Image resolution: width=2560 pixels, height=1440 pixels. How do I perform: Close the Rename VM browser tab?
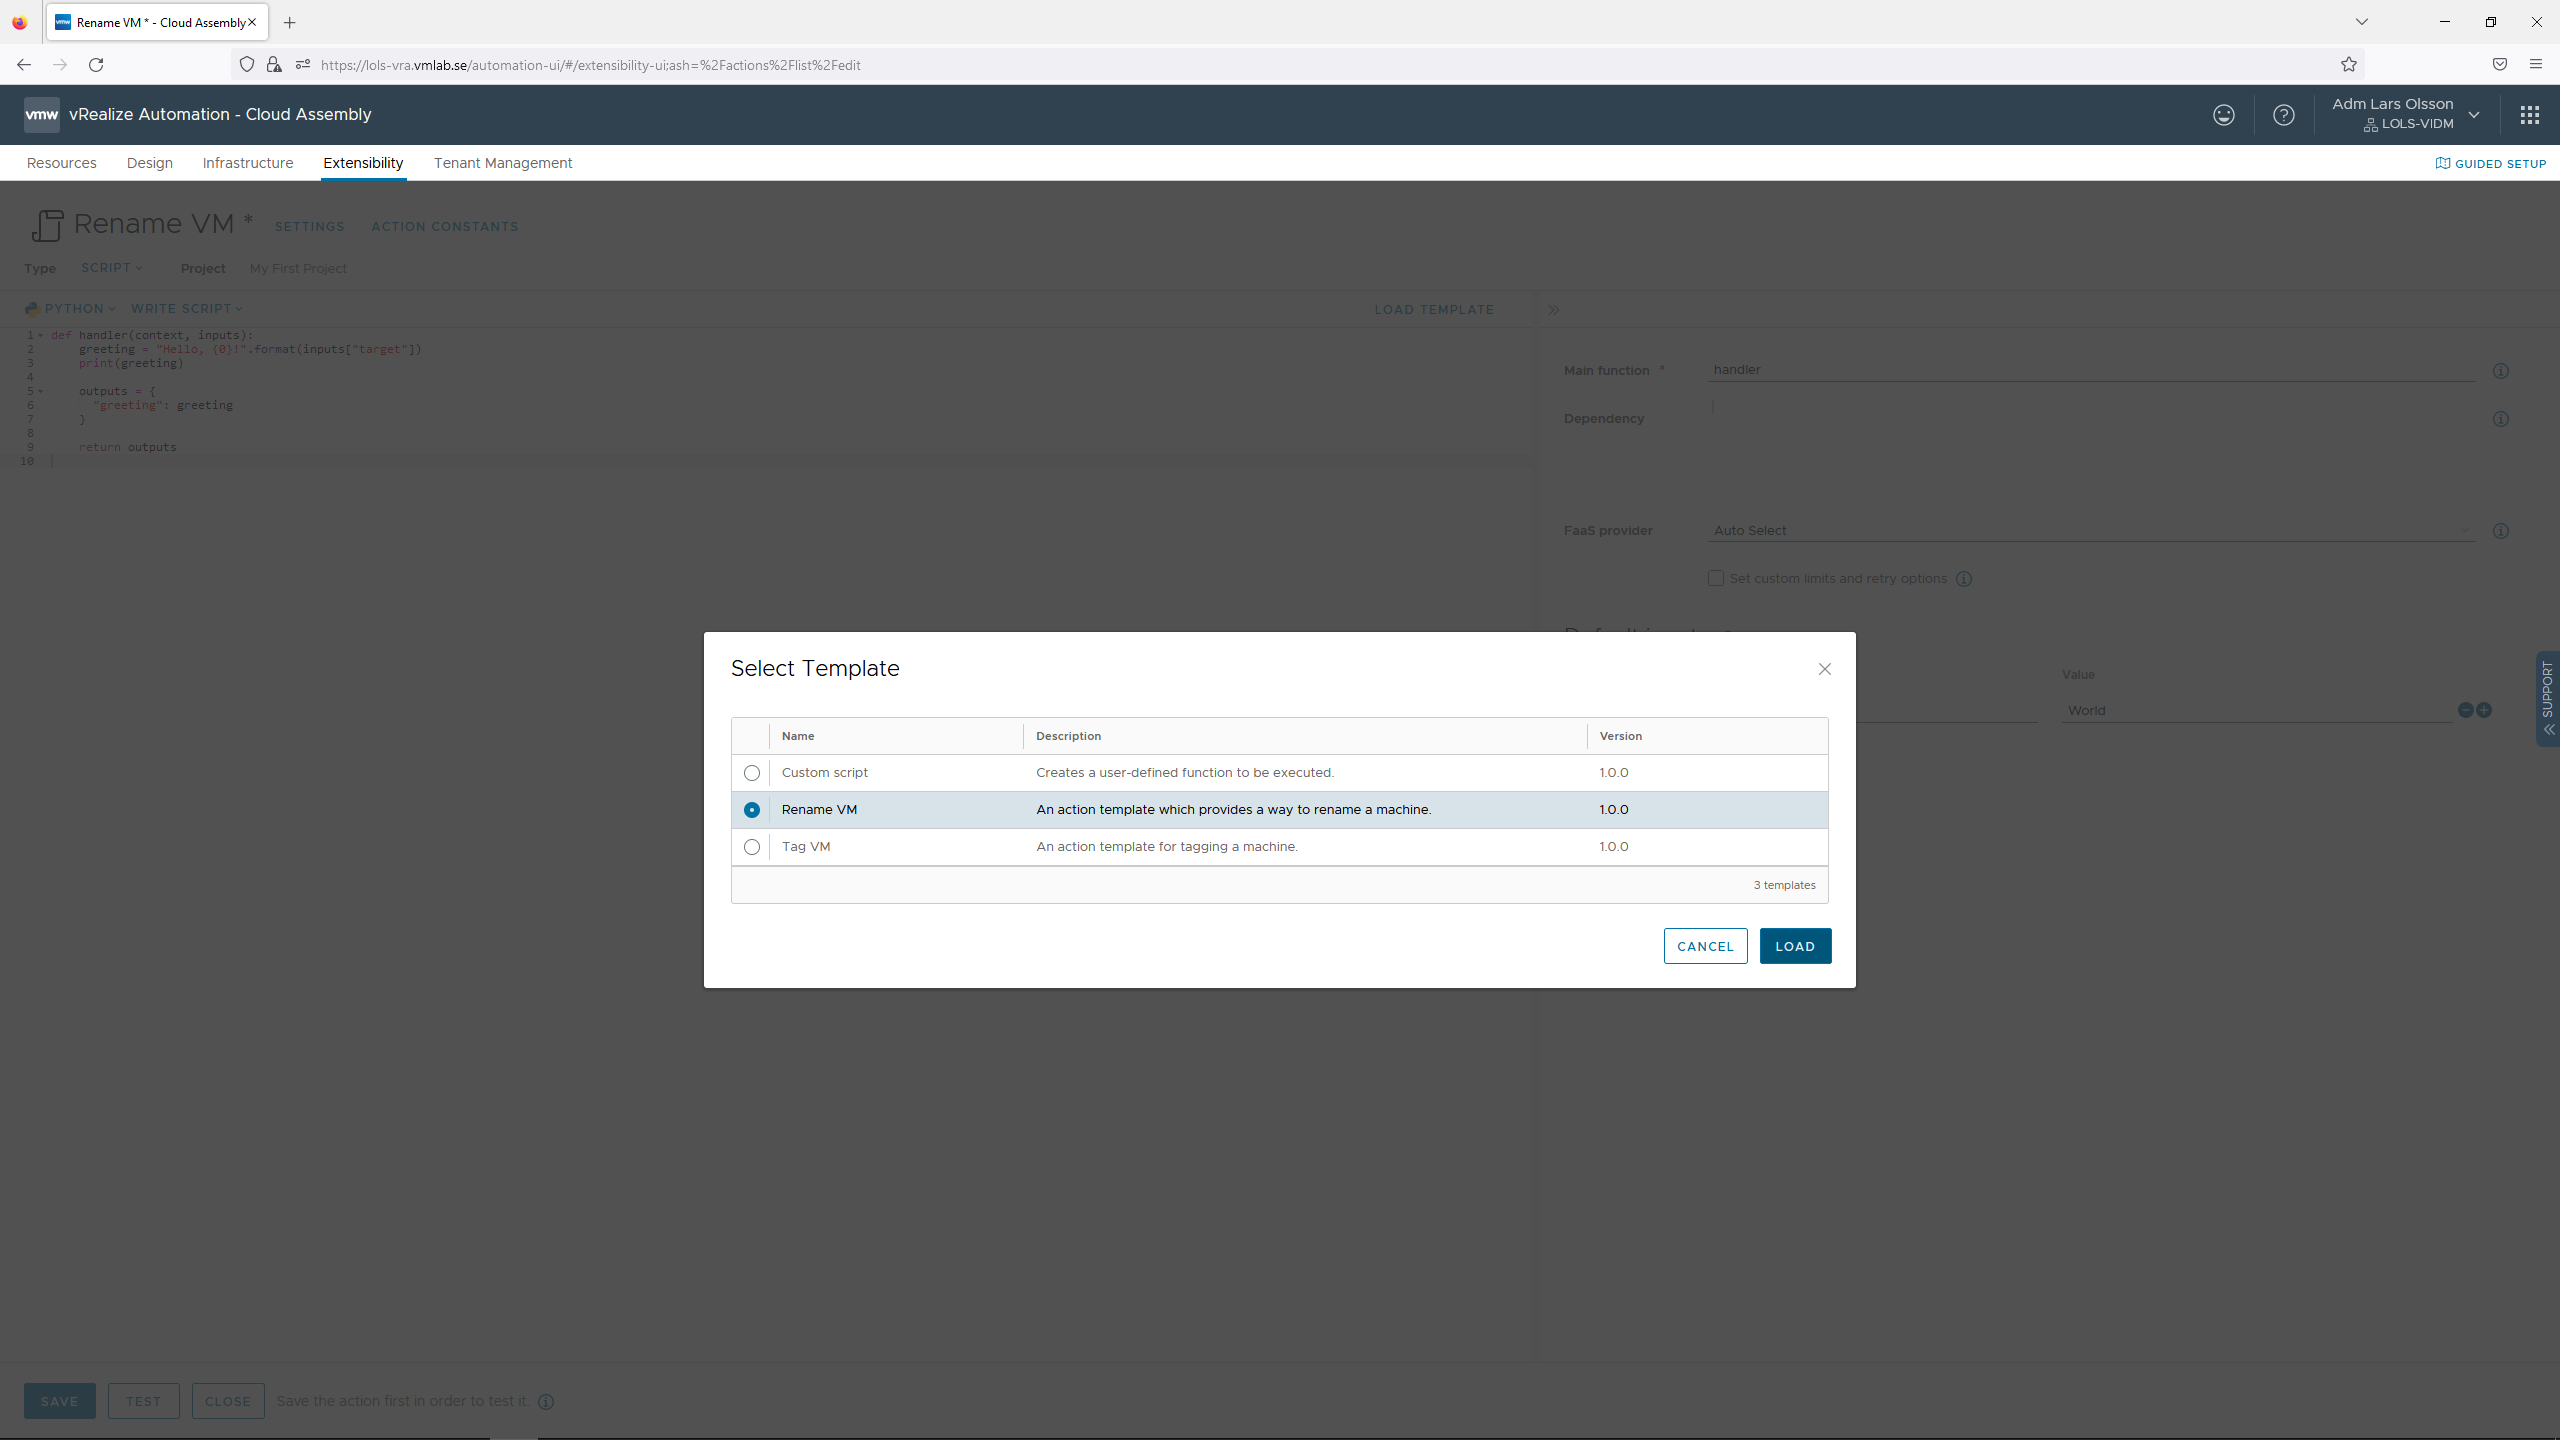[252, 22]
